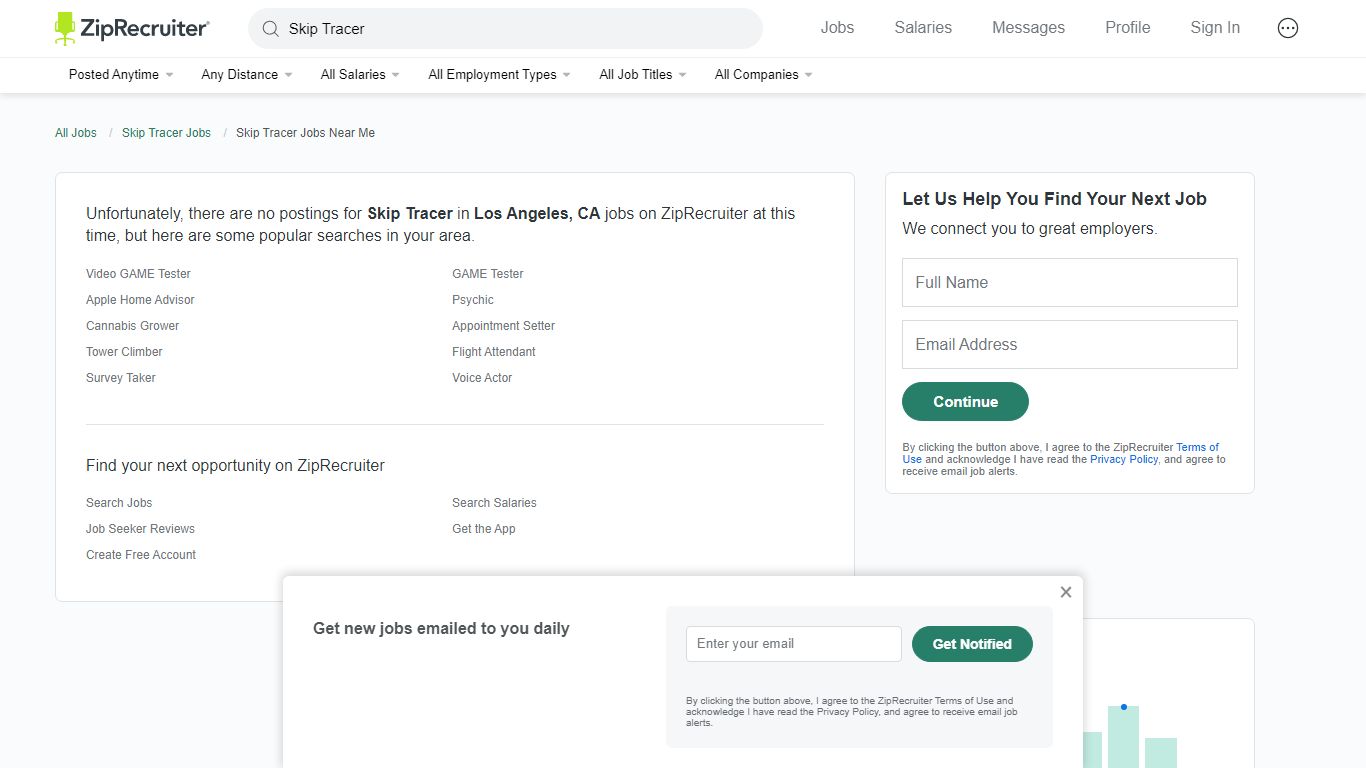Open Flight Attendant link
The width and height of the screenshot is (1366, 768).
(494, 352)
